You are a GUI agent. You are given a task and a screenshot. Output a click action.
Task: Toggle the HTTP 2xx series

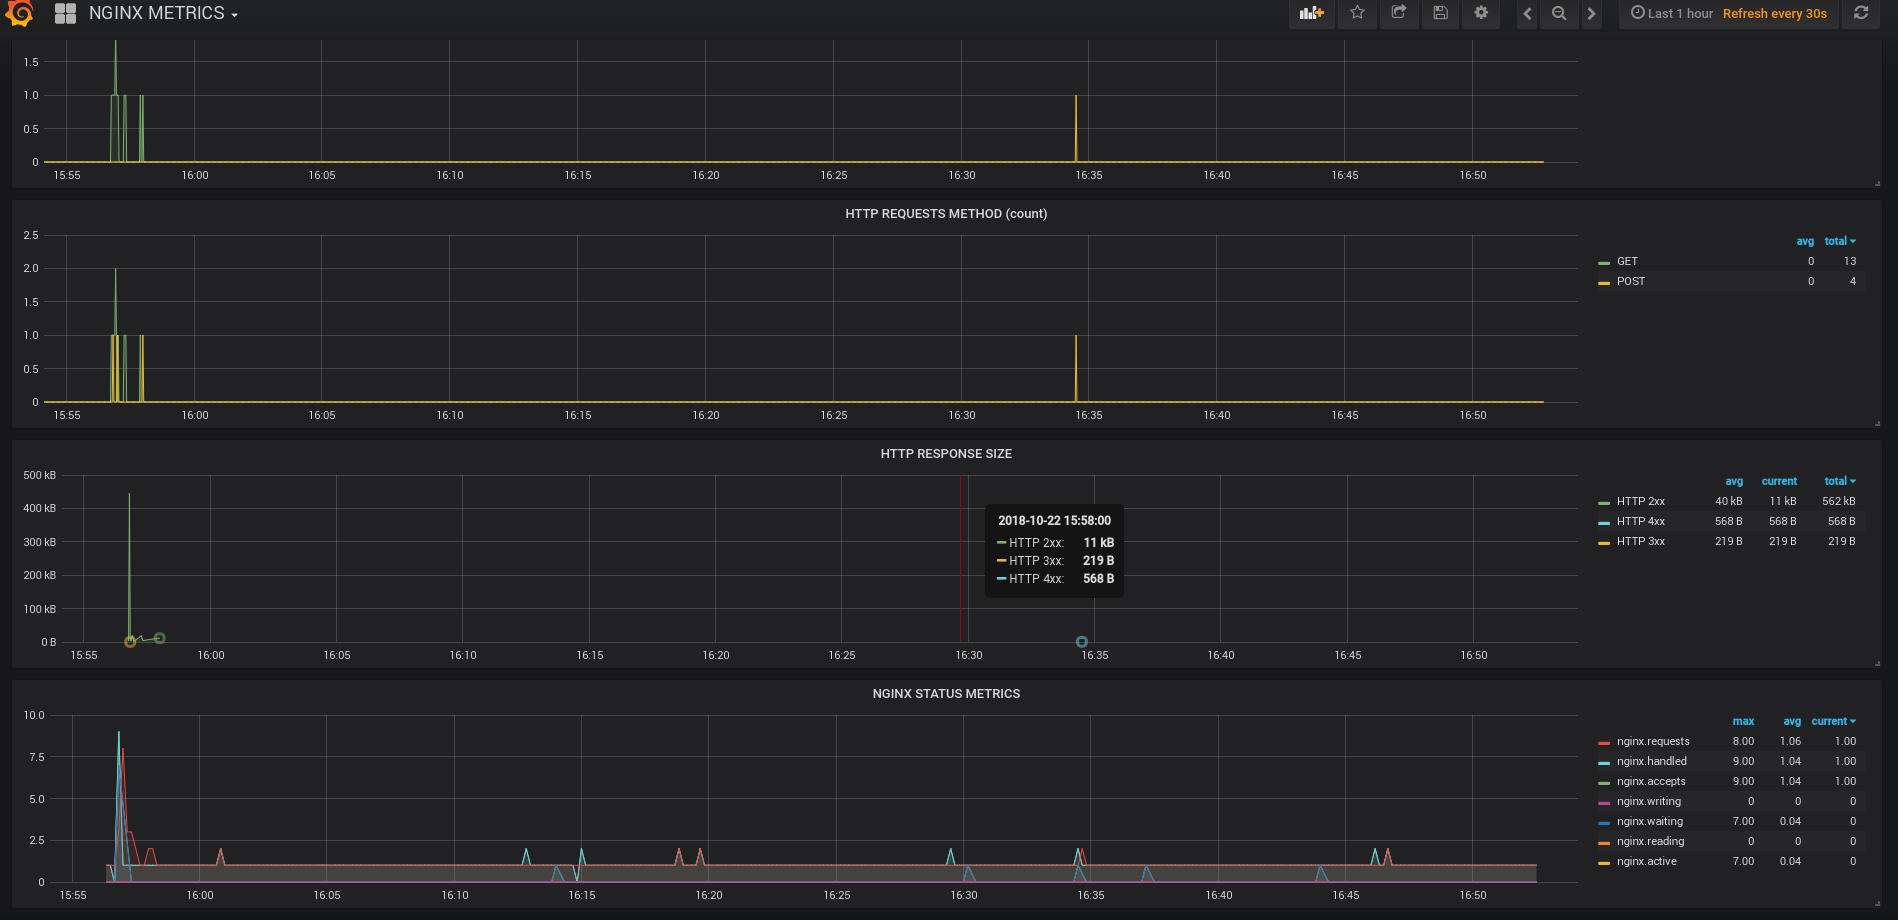(x=1641, y=501)
